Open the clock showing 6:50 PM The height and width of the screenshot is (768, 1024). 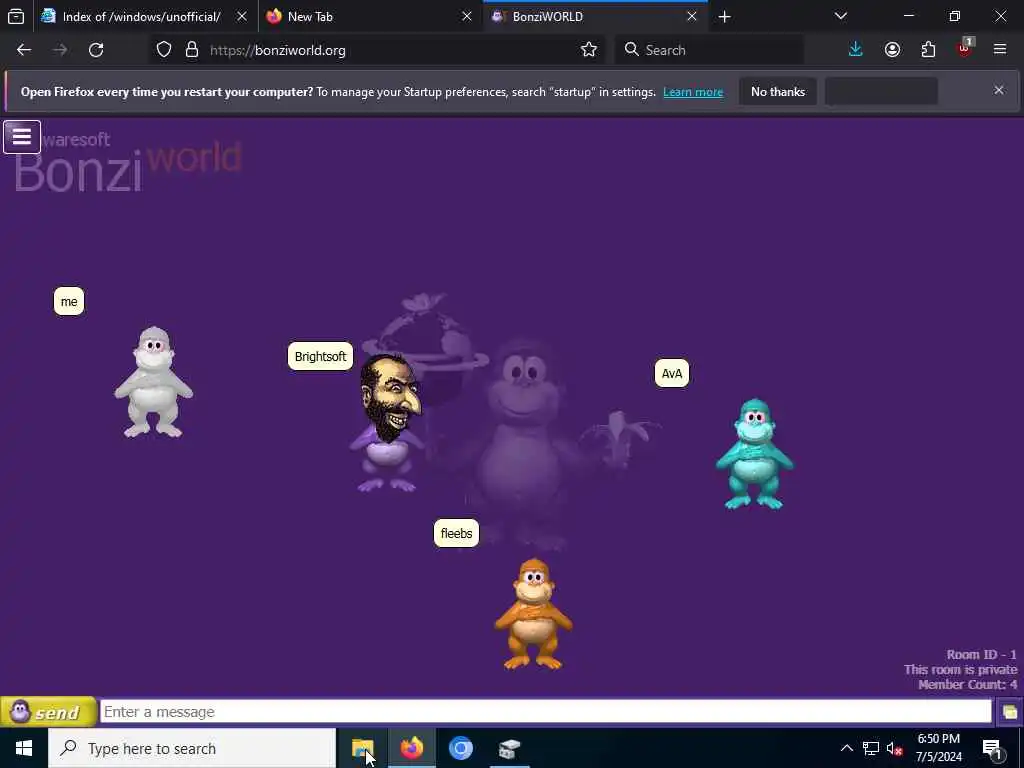pyautogui.click(x=938, y=748)
